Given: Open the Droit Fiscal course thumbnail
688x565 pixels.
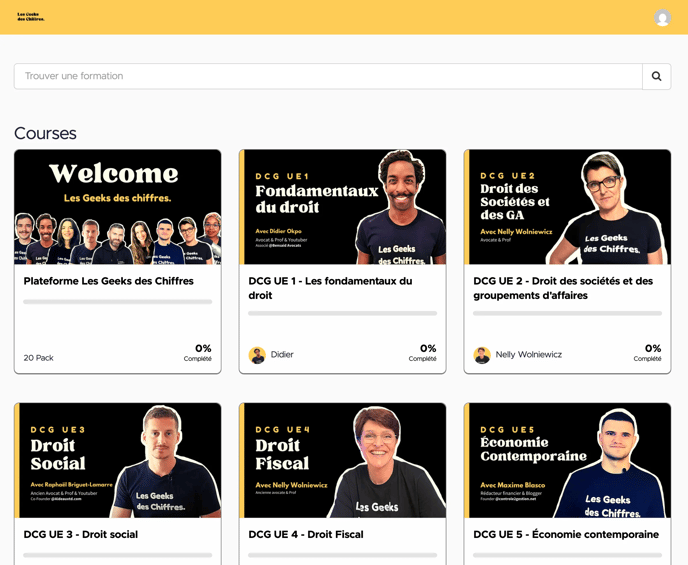Looking at the screenshot, I should click(342, 460).
